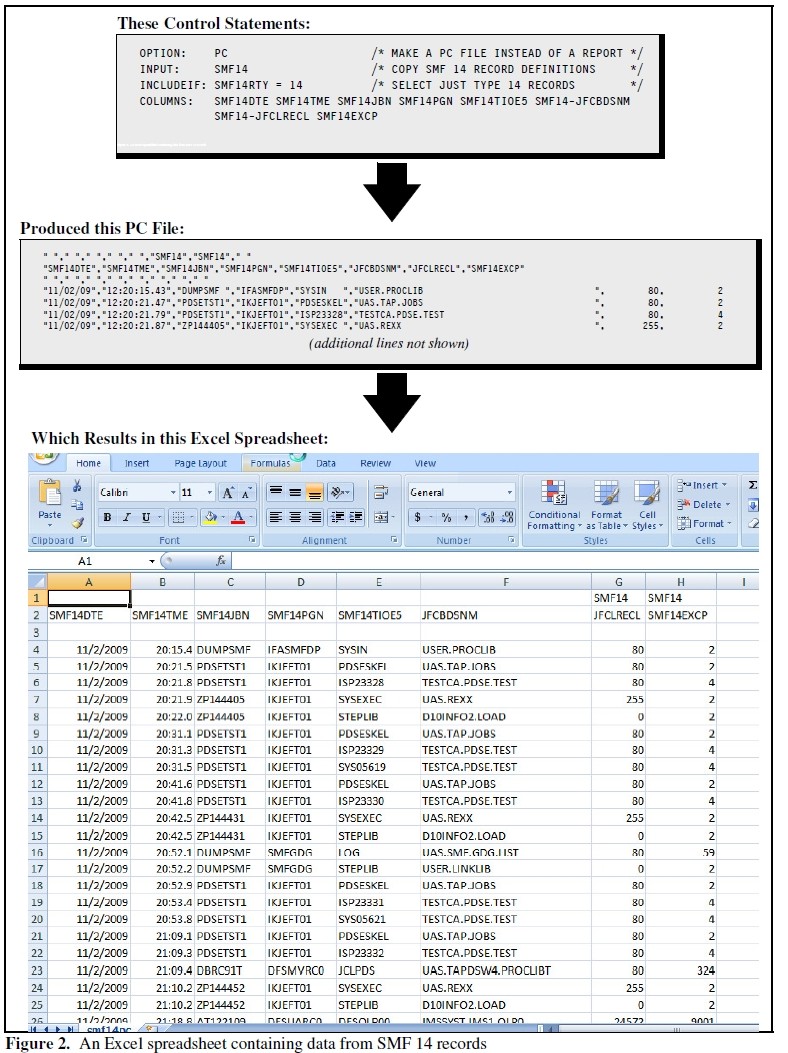The width and height of the screenshot is (788, 1053).
Task: Toggle Underline formatting
Action: click(x=146, y=517)
